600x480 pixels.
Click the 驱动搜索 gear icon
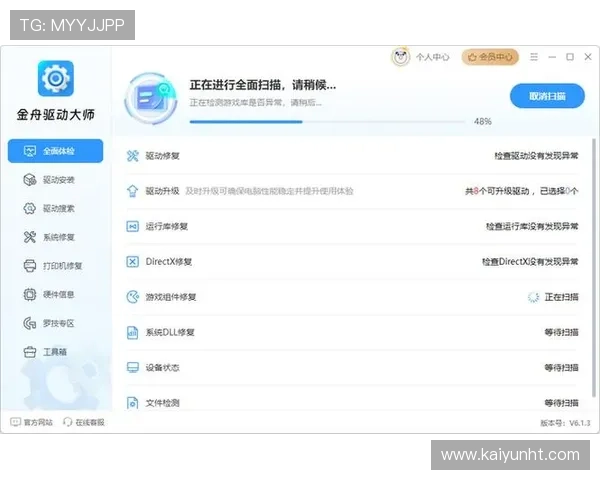[30, 208]
